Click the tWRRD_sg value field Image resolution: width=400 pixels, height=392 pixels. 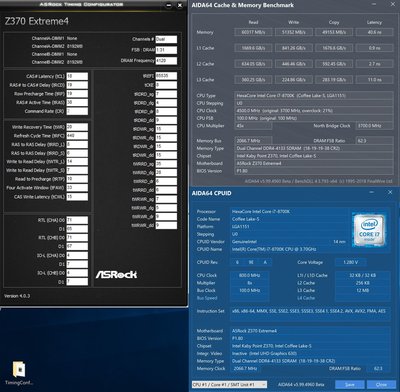(x=166, y=164)
